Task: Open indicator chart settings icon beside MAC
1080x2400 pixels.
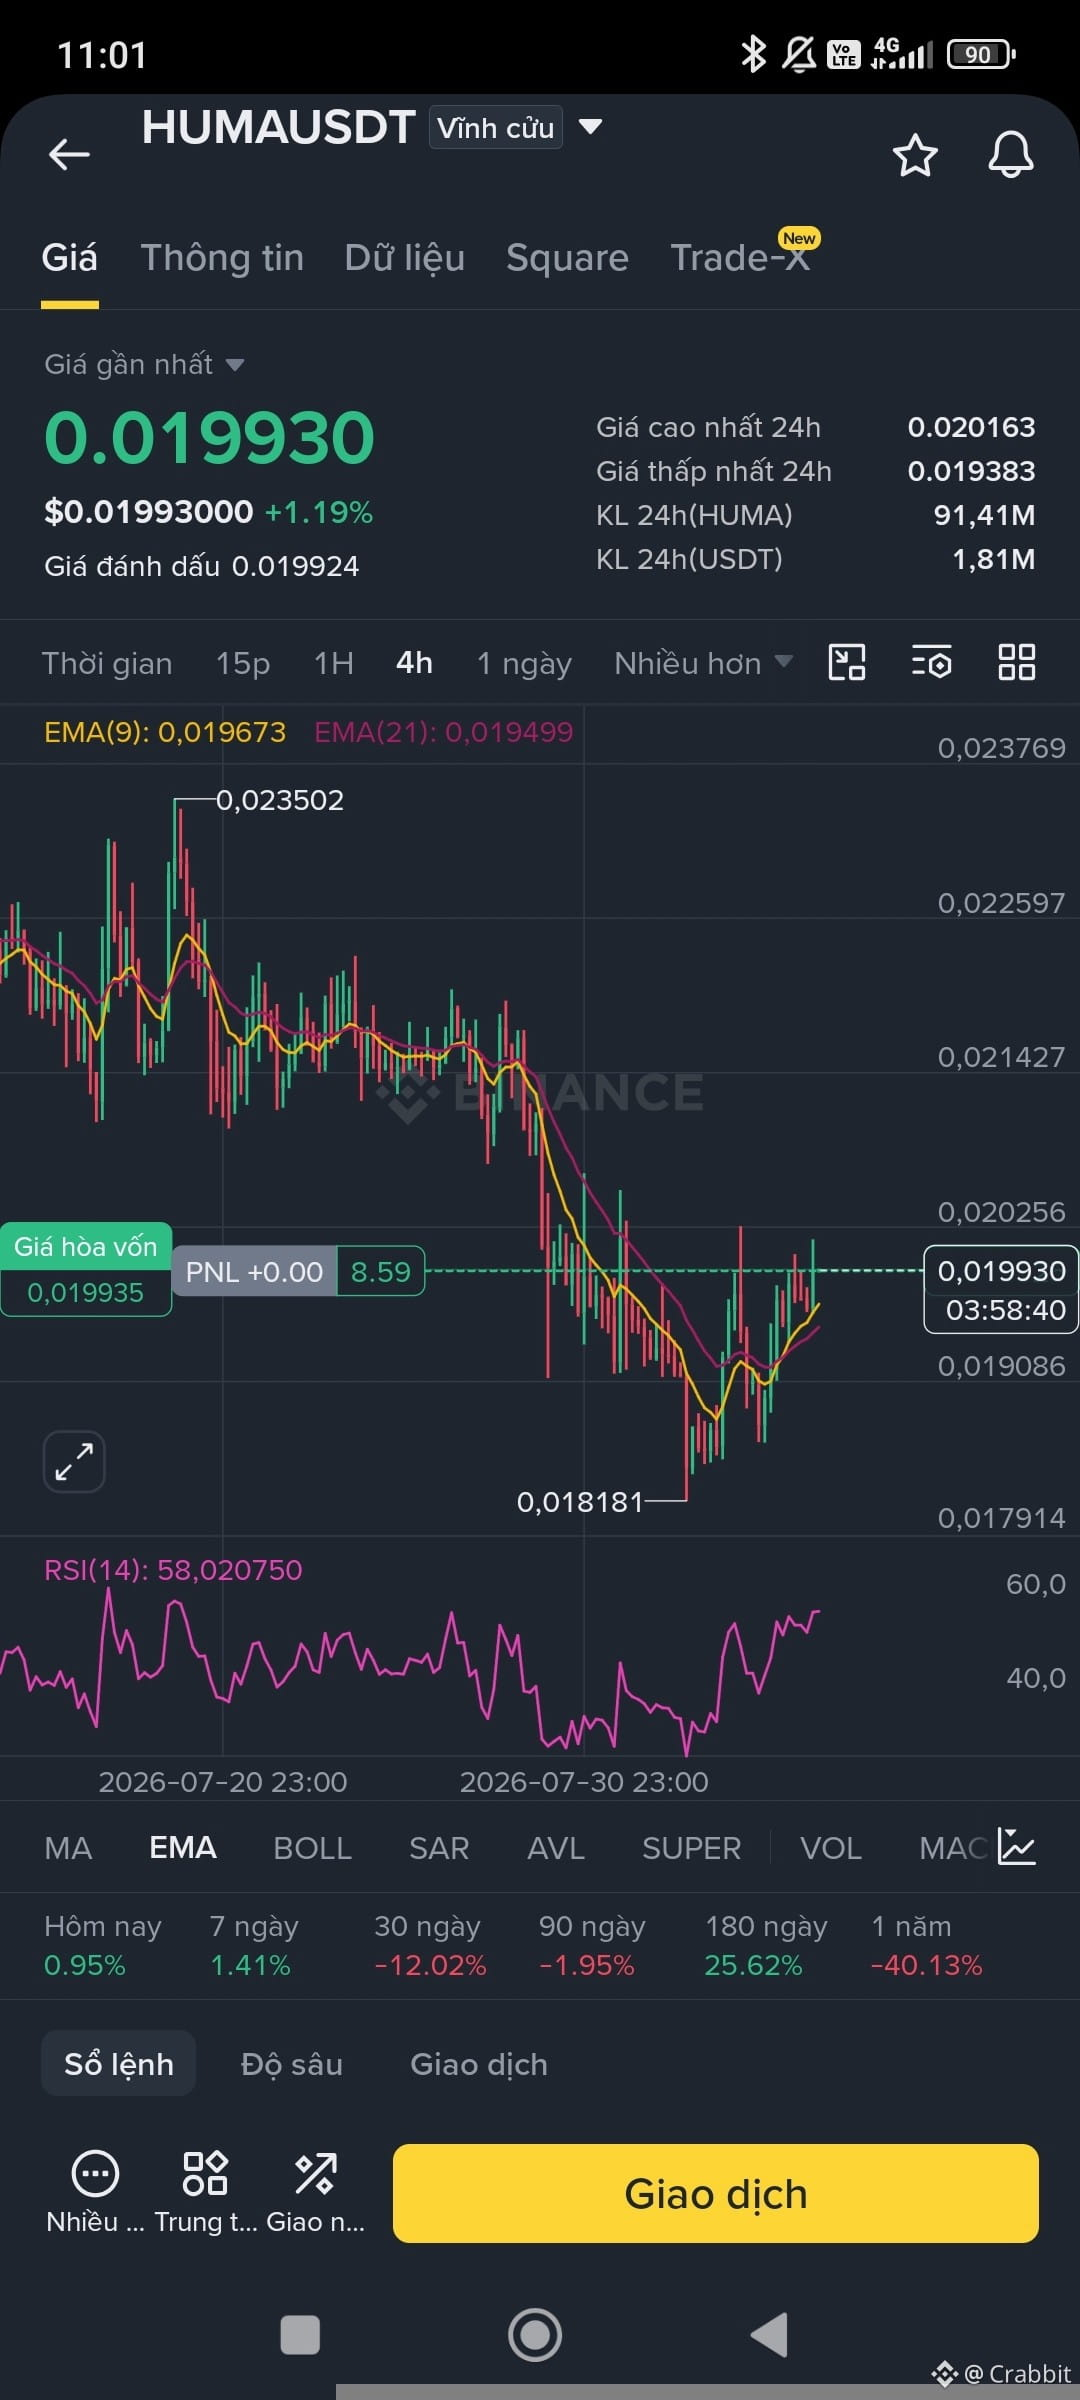Action: click(1016, 1847)
